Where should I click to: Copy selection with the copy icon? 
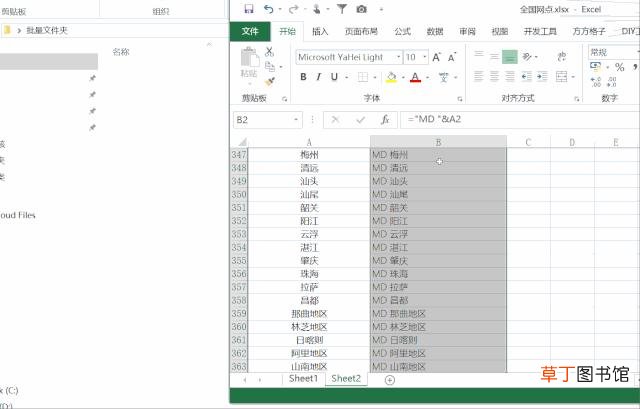point(270,67)
